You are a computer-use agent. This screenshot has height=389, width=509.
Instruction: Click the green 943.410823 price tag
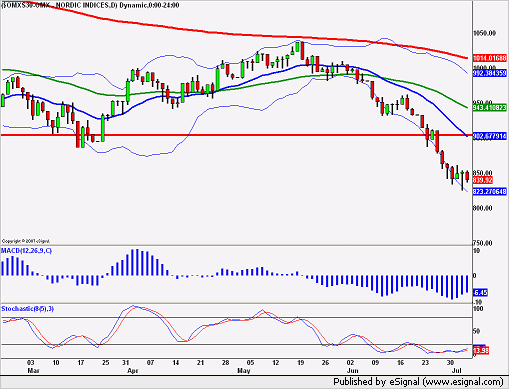490,108
